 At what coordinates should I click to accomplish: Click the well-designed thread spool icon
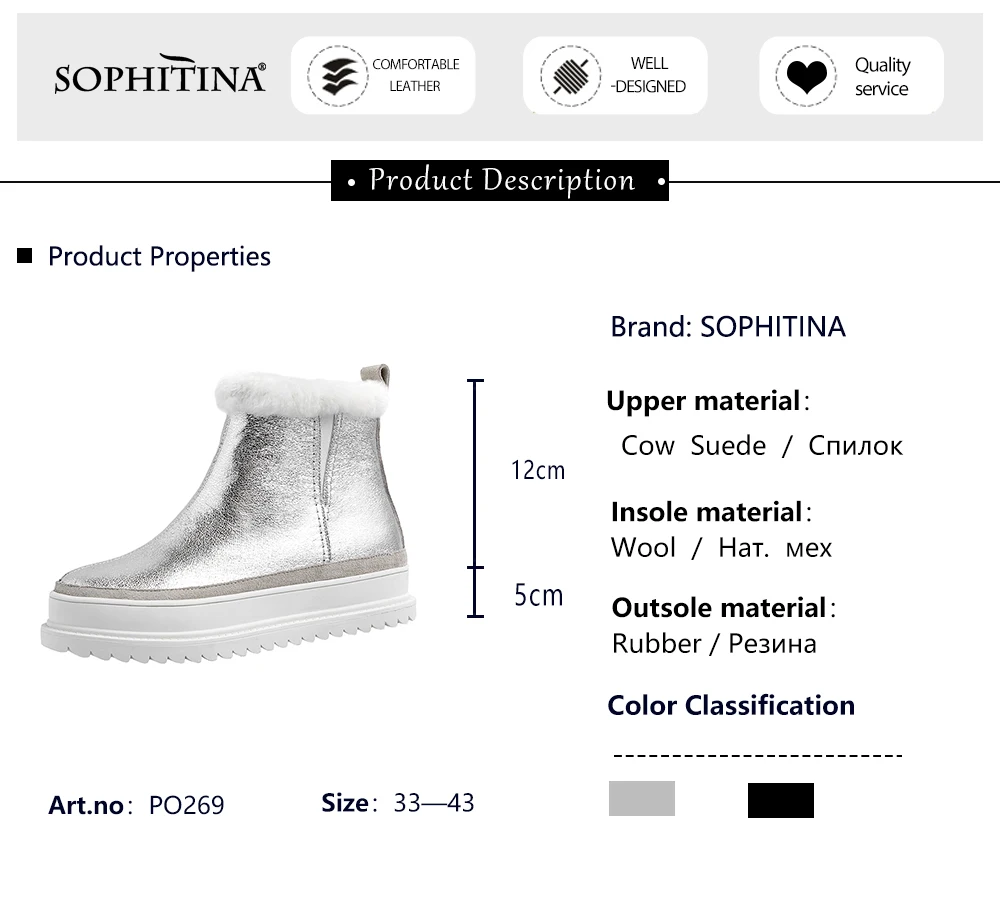570,76
